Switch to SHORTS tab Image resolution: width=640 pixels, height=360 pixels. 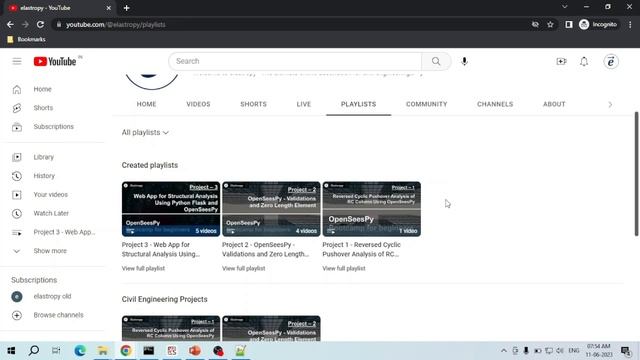[253, 104]
